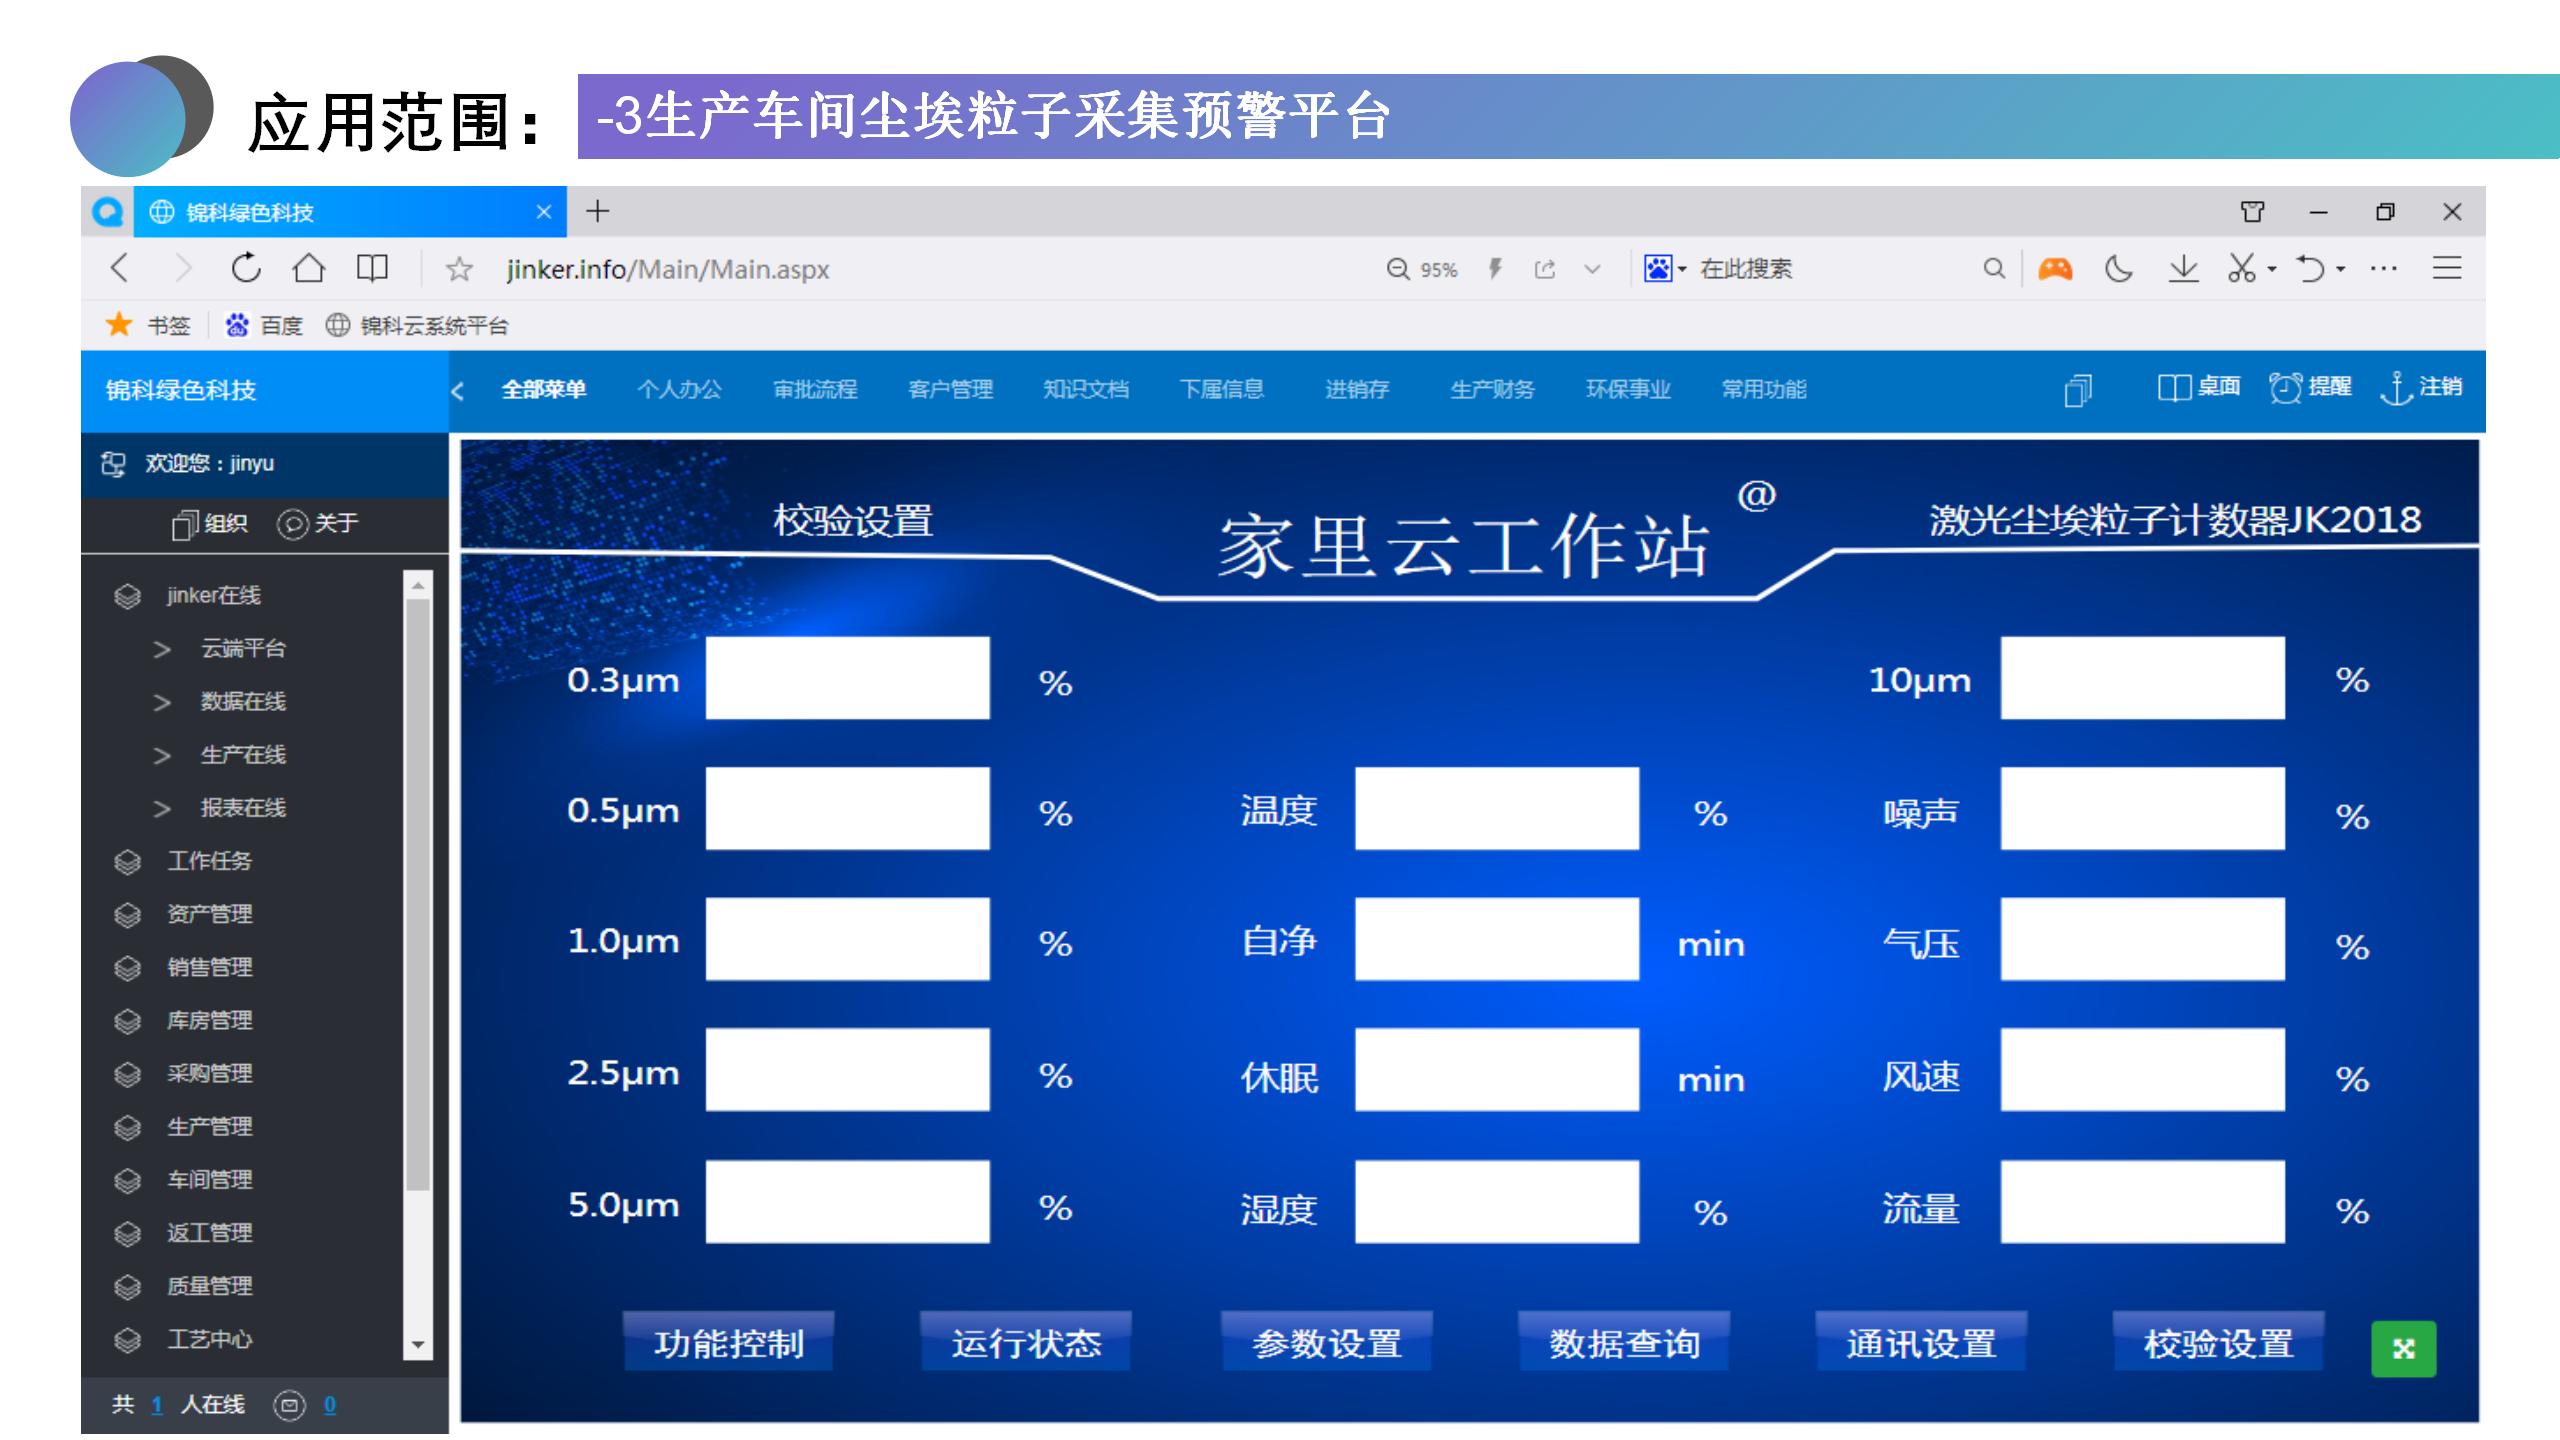Open the 环保事业 menu
This screenshot has height=1440, width=2560.
tap(1628, 390)
